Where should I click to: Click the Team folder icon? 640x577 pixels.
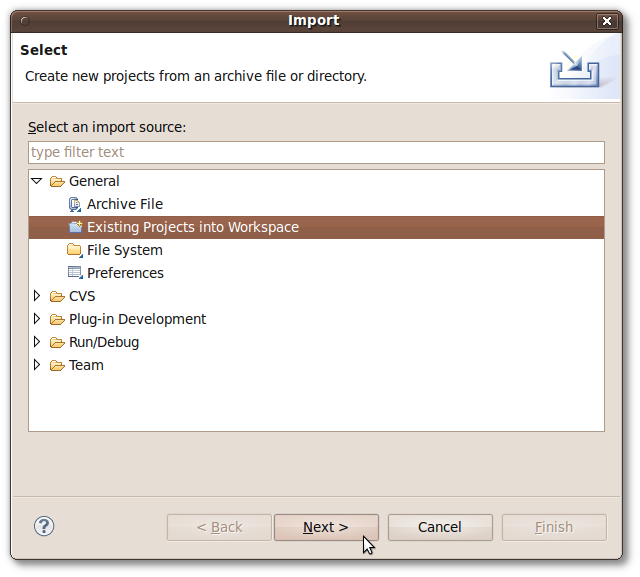click(x=57, y=366)
